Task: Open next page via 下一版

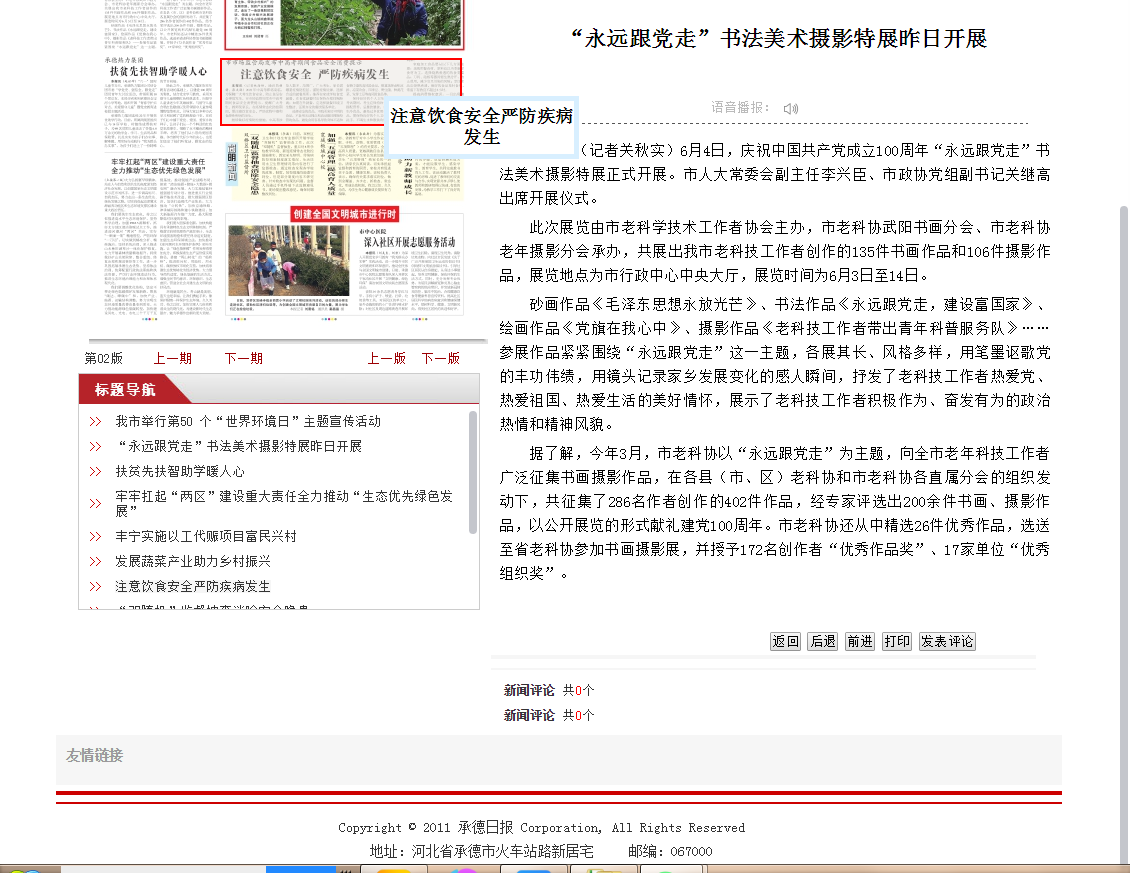Action: pyautogui.click(x=440, y=359)
